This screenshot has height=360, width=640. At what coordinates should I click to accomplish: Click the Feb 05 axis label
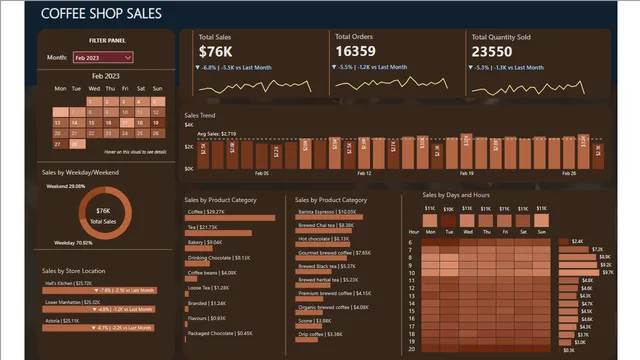click(x=262, y=173)
